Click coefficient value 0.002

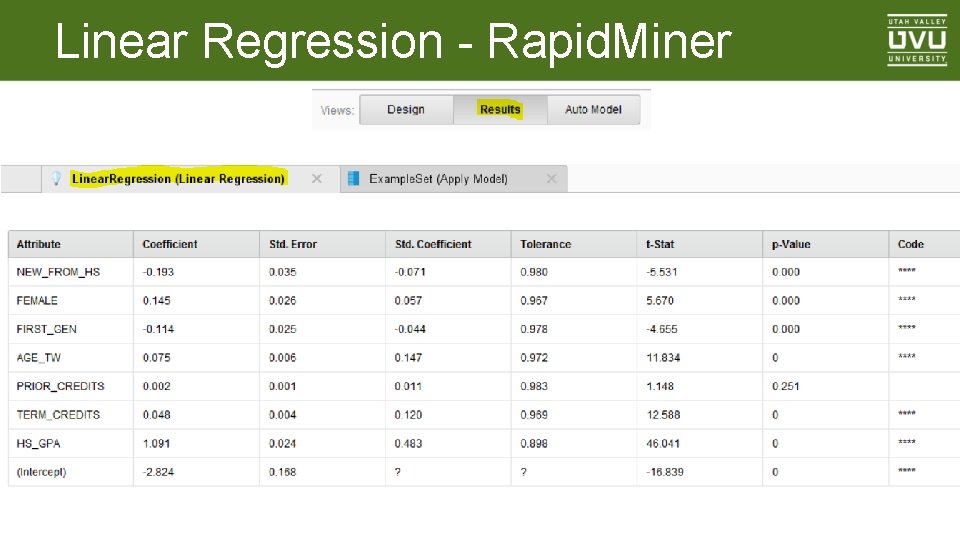[x=157, y=386]
